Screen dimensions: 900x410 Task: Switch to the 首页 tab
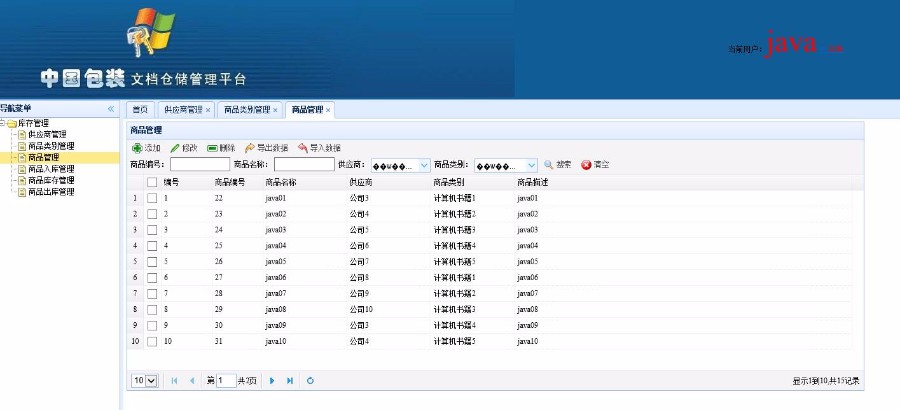point(140,110)
